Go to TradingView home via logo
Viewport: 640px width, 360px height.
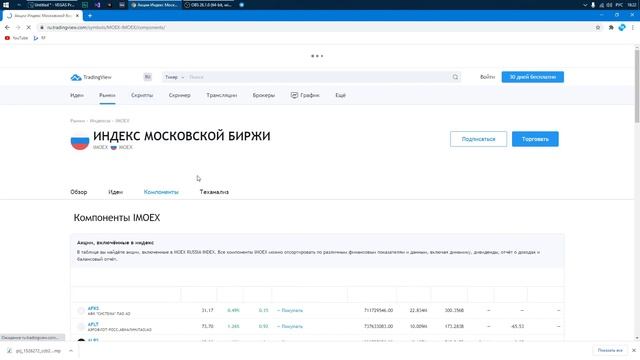click(x=91, y=77)
